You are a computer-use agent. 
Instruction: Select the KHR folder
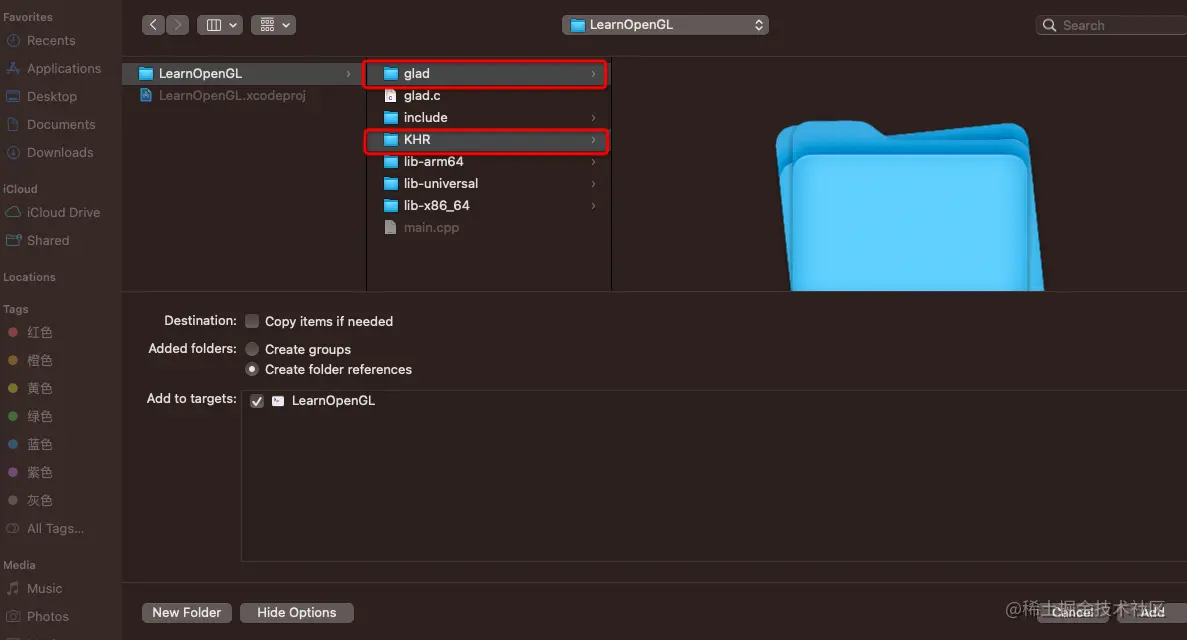(x=488, y=139)
